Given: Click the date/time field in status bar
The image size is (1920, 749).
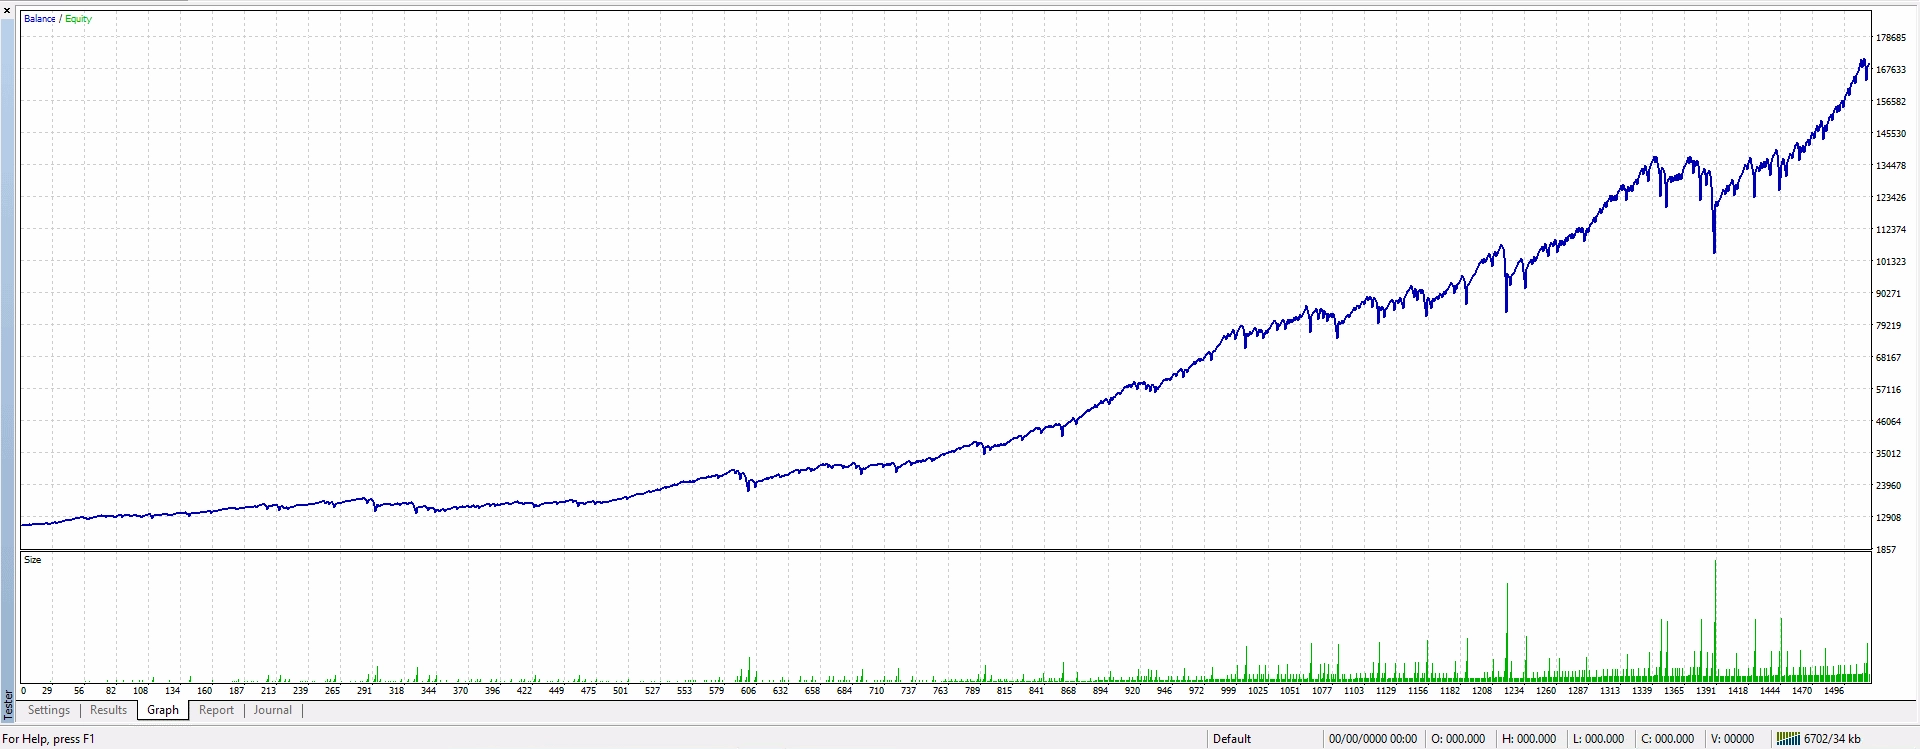Looking at the screenshot, I should coord(1372,739).
